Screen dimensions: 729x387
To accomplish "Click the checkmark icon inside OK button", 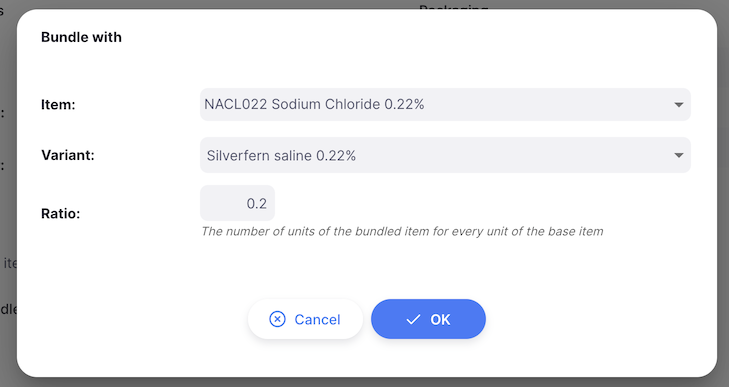I will pyautogui.click(x=413, y=320).
